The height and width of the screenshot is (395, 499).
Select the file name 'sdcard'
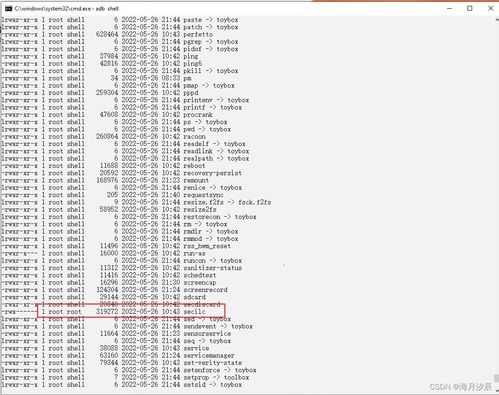point(194,297)
